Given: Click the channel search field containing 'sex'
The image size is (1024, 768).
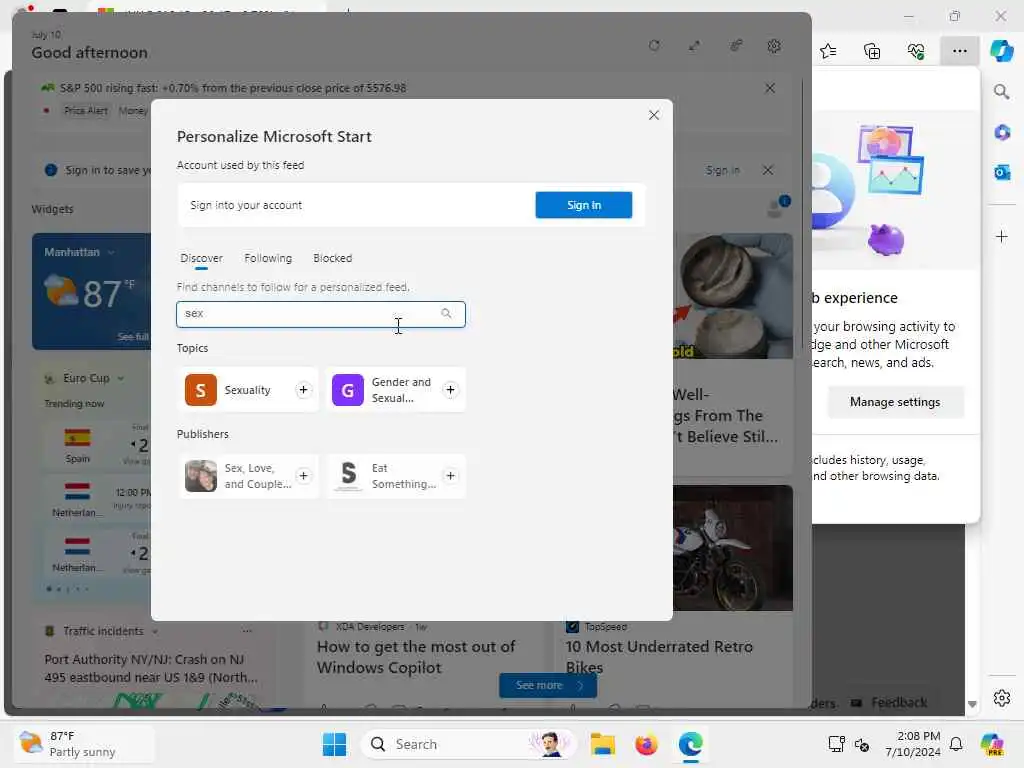Looking at the screenshot, I should pos(321,314).
